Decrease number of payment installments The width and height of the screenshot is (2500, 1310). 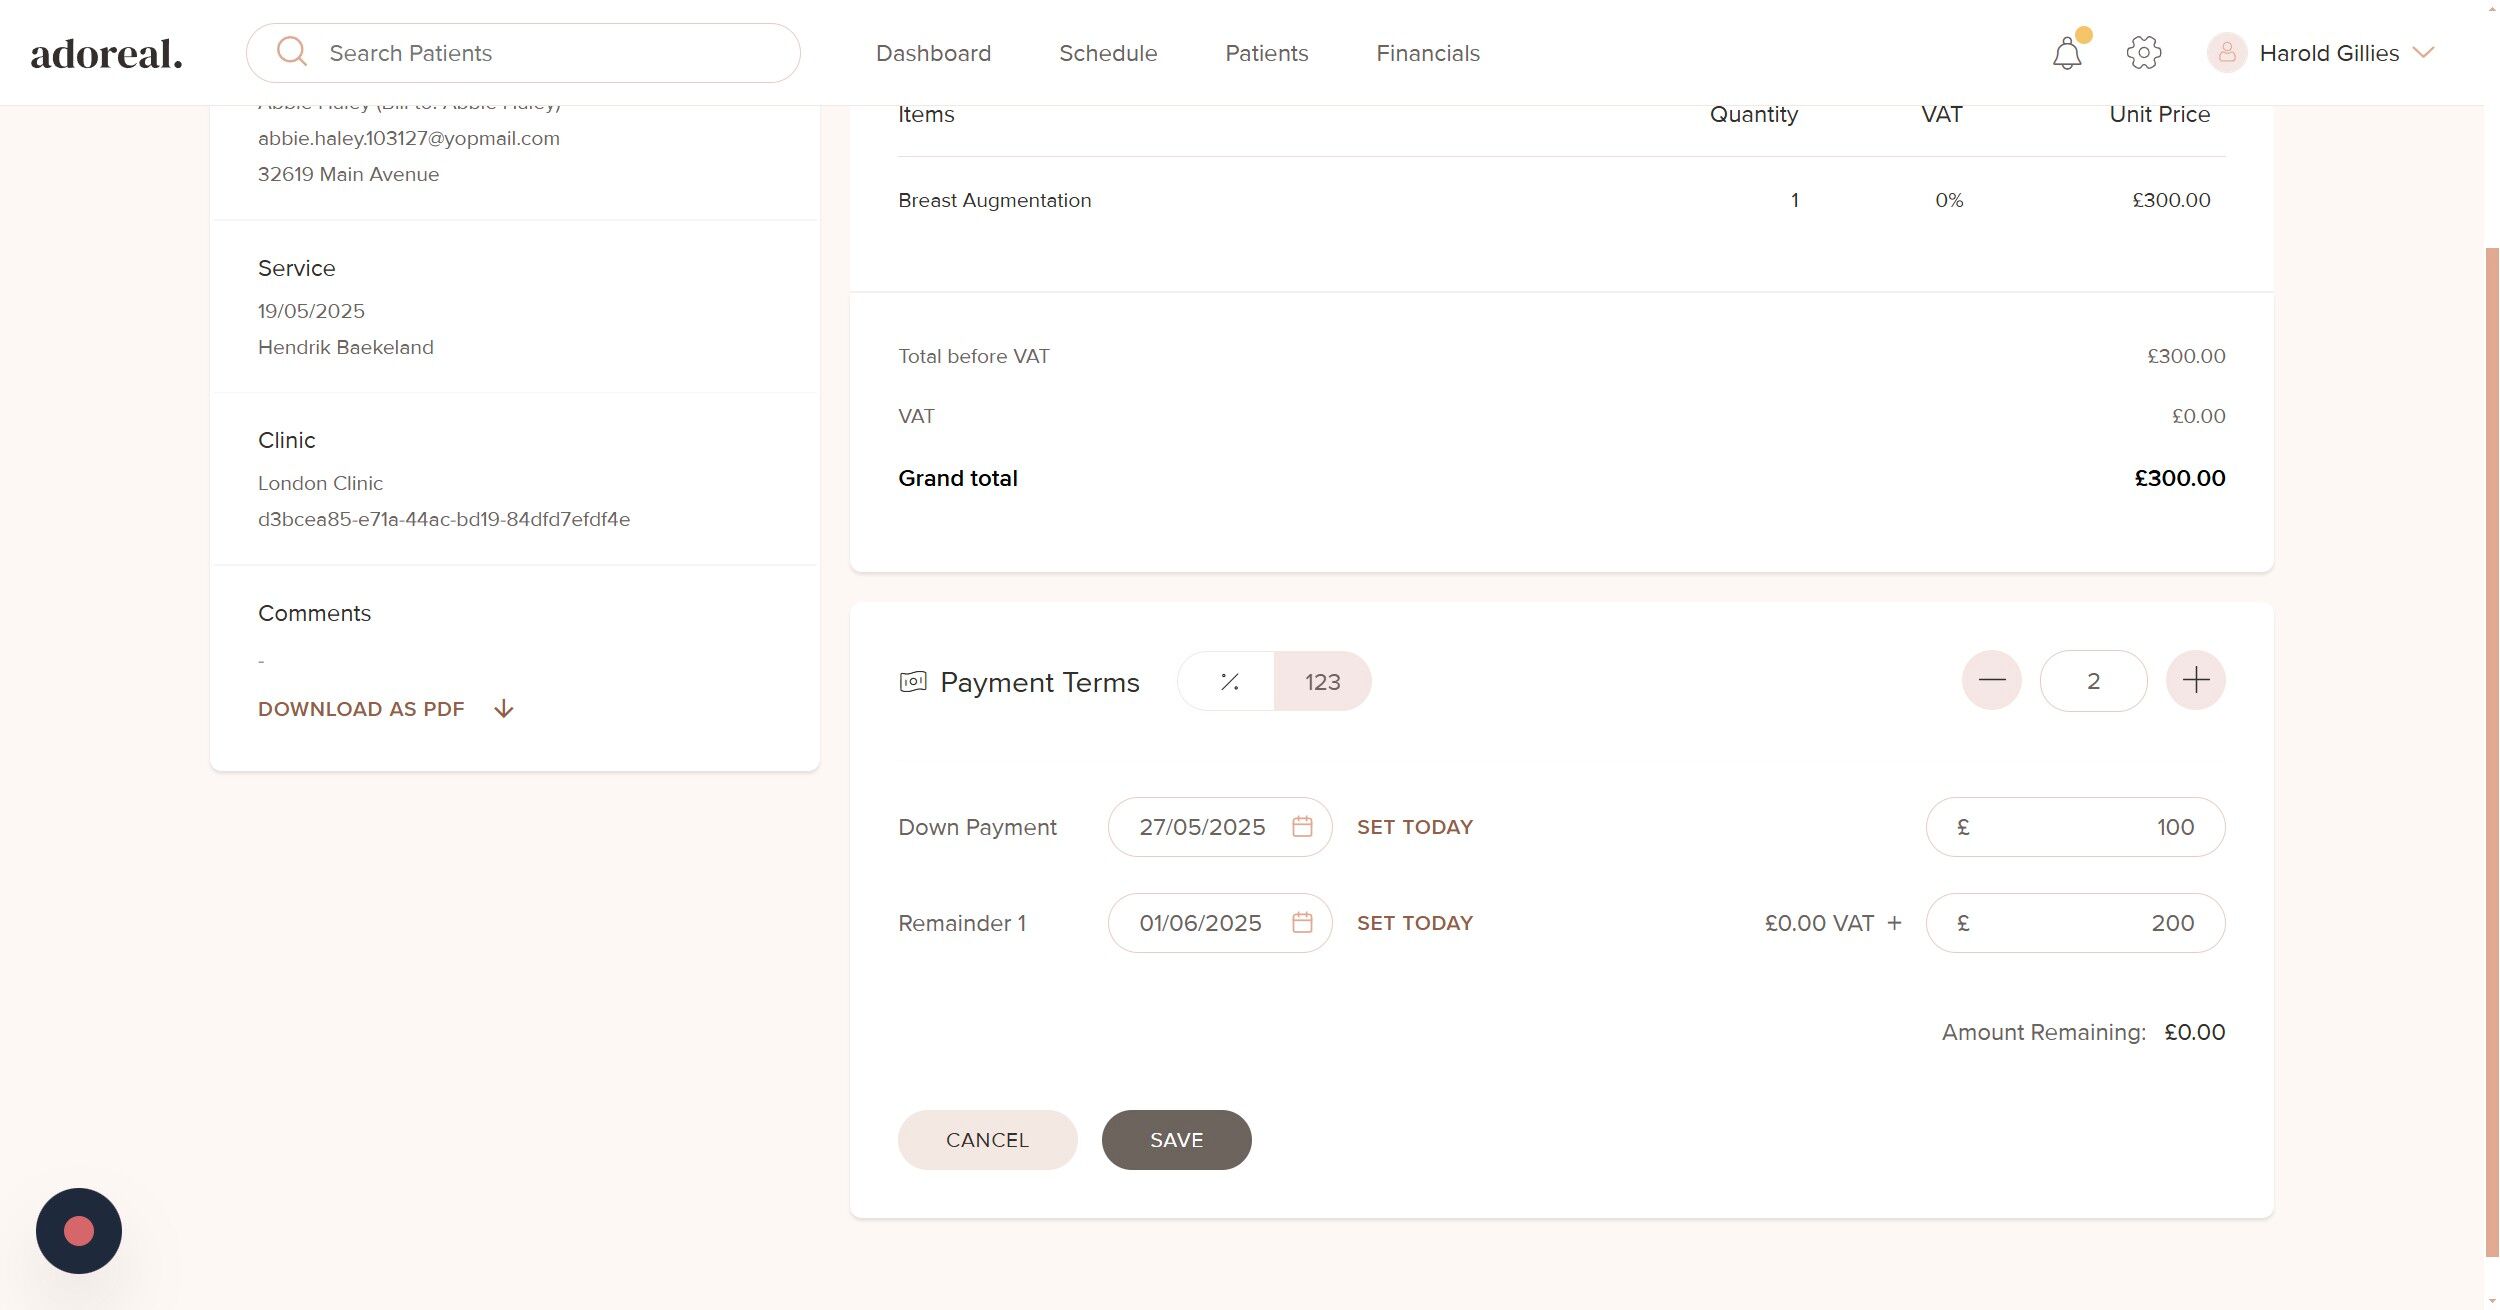1991,681
